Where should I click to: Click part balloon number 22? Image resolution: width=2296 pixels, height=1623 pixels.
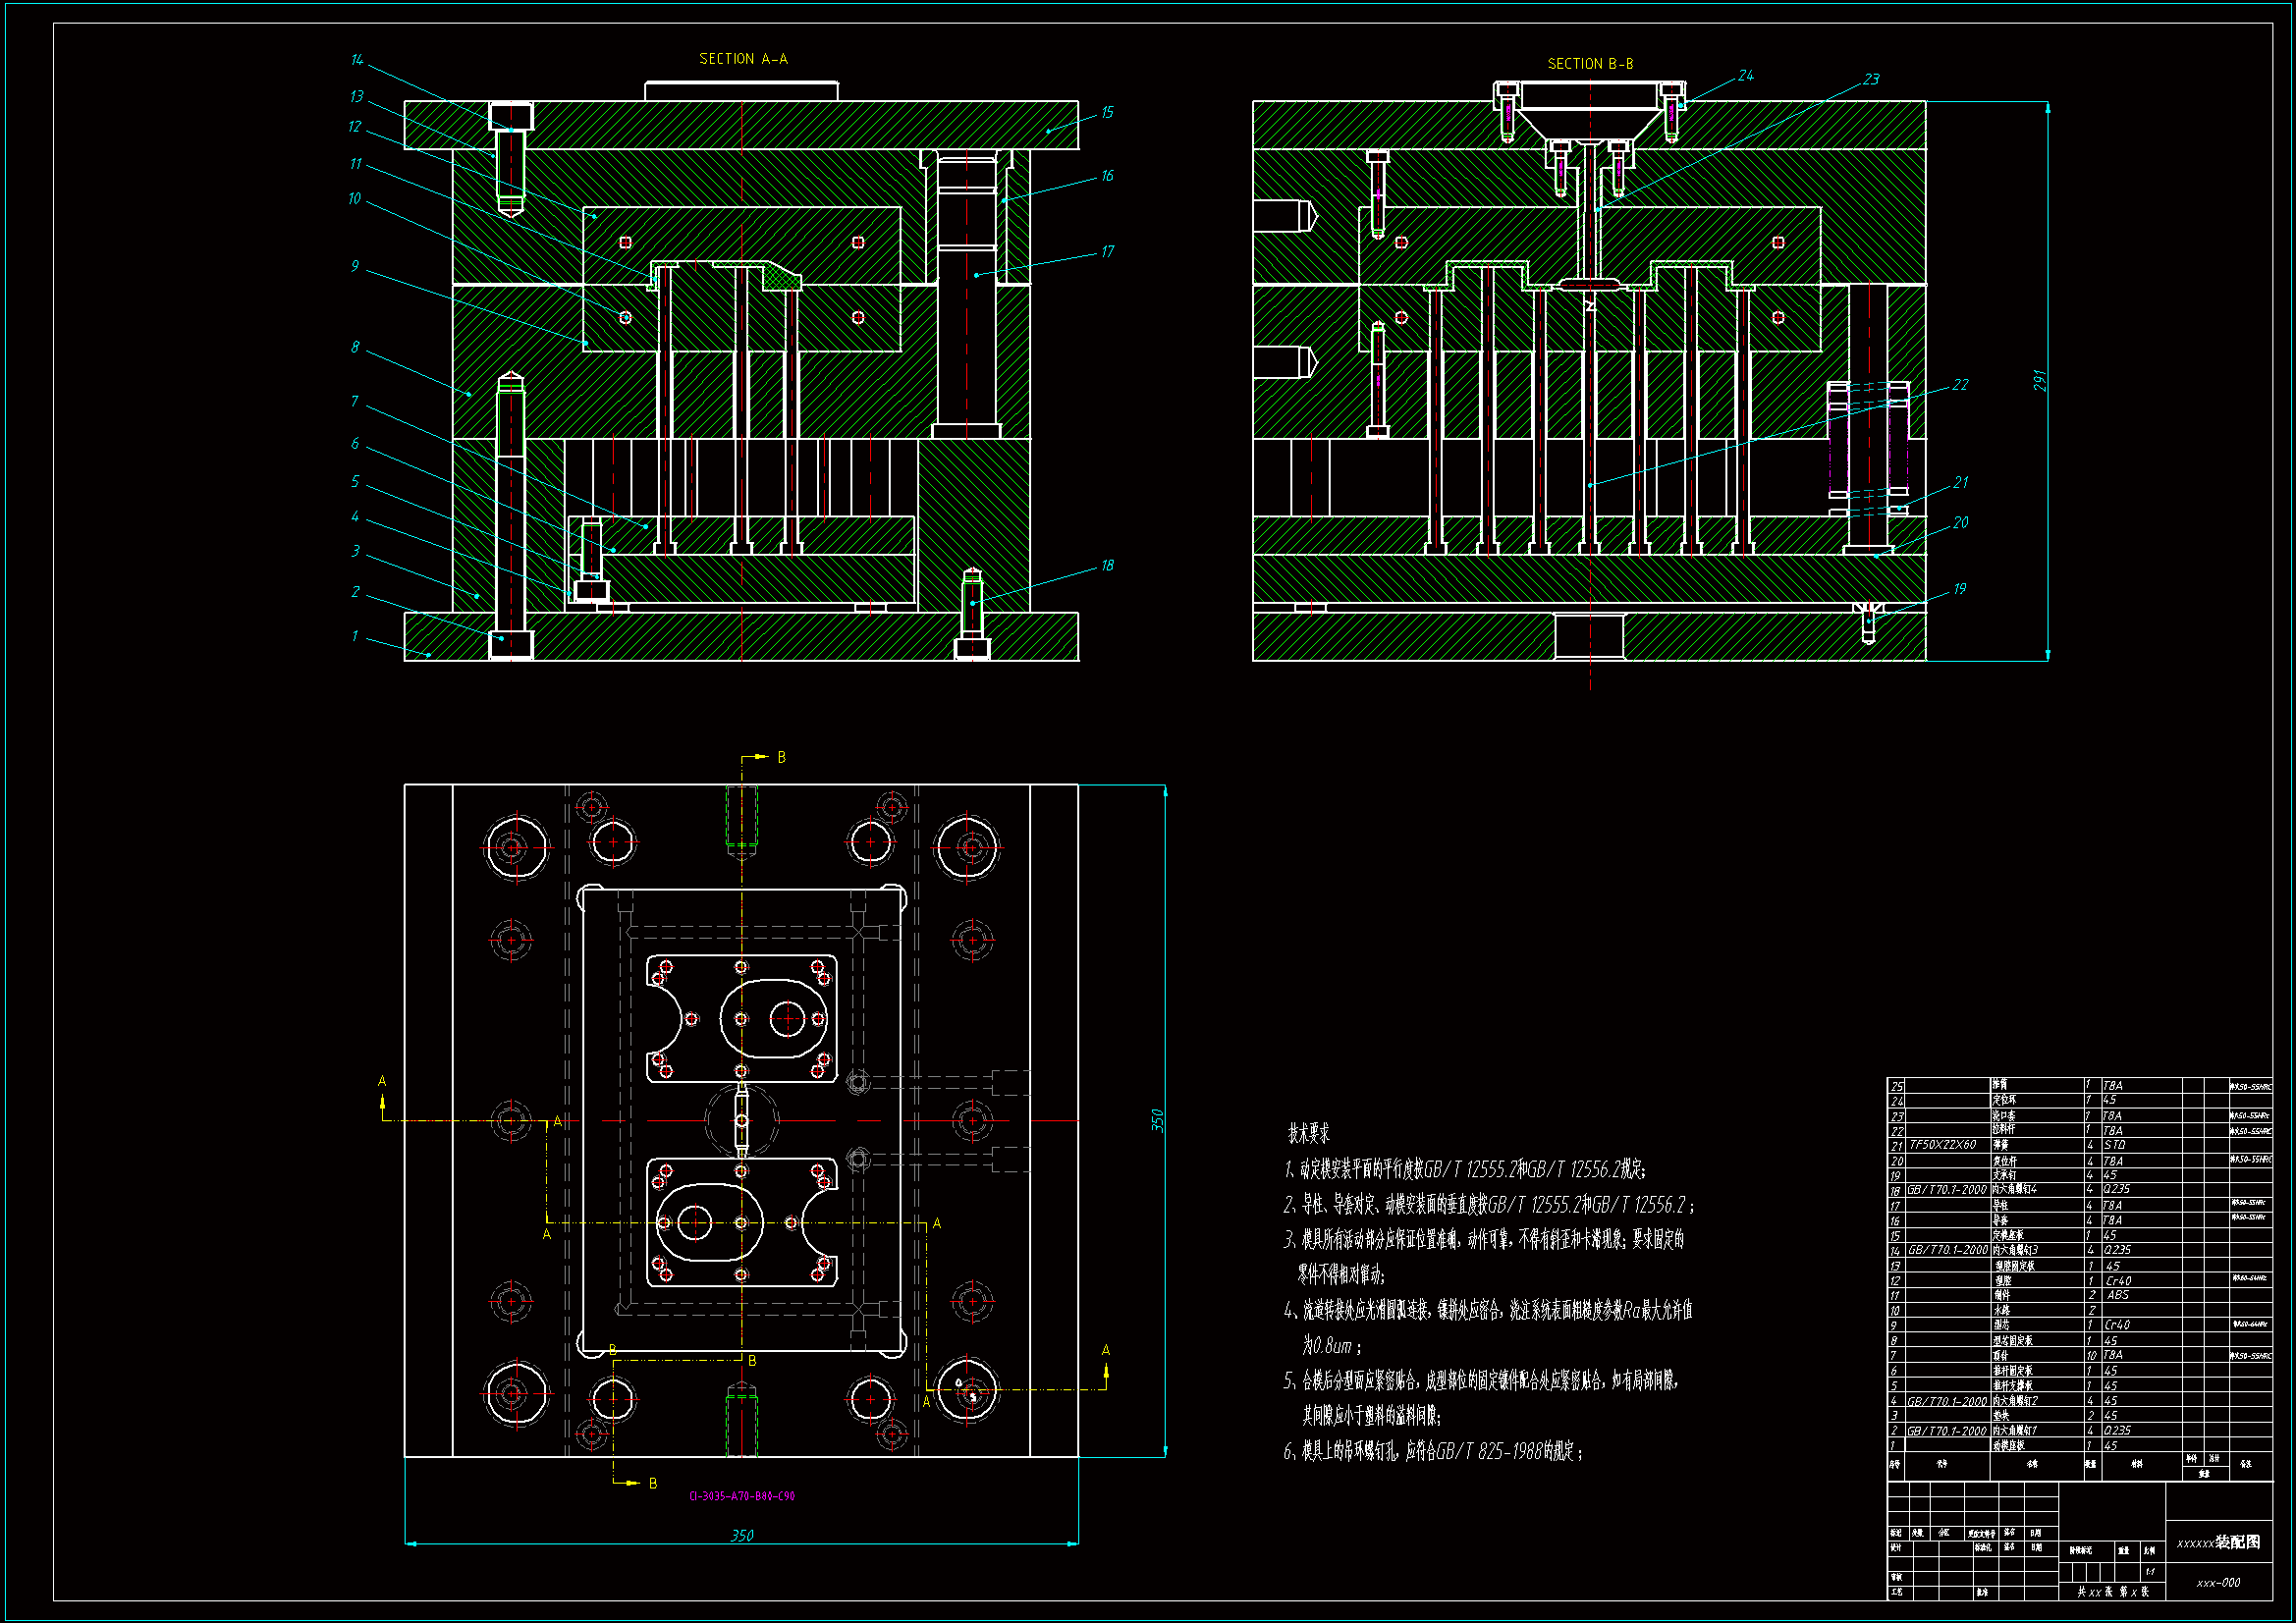1960,385
